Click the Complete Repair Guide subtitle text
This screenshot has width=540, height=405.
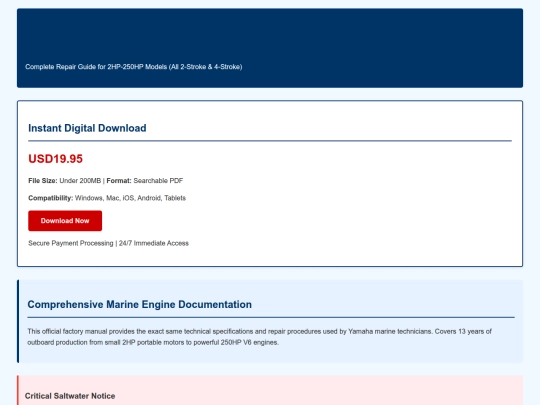click(134, 67)
